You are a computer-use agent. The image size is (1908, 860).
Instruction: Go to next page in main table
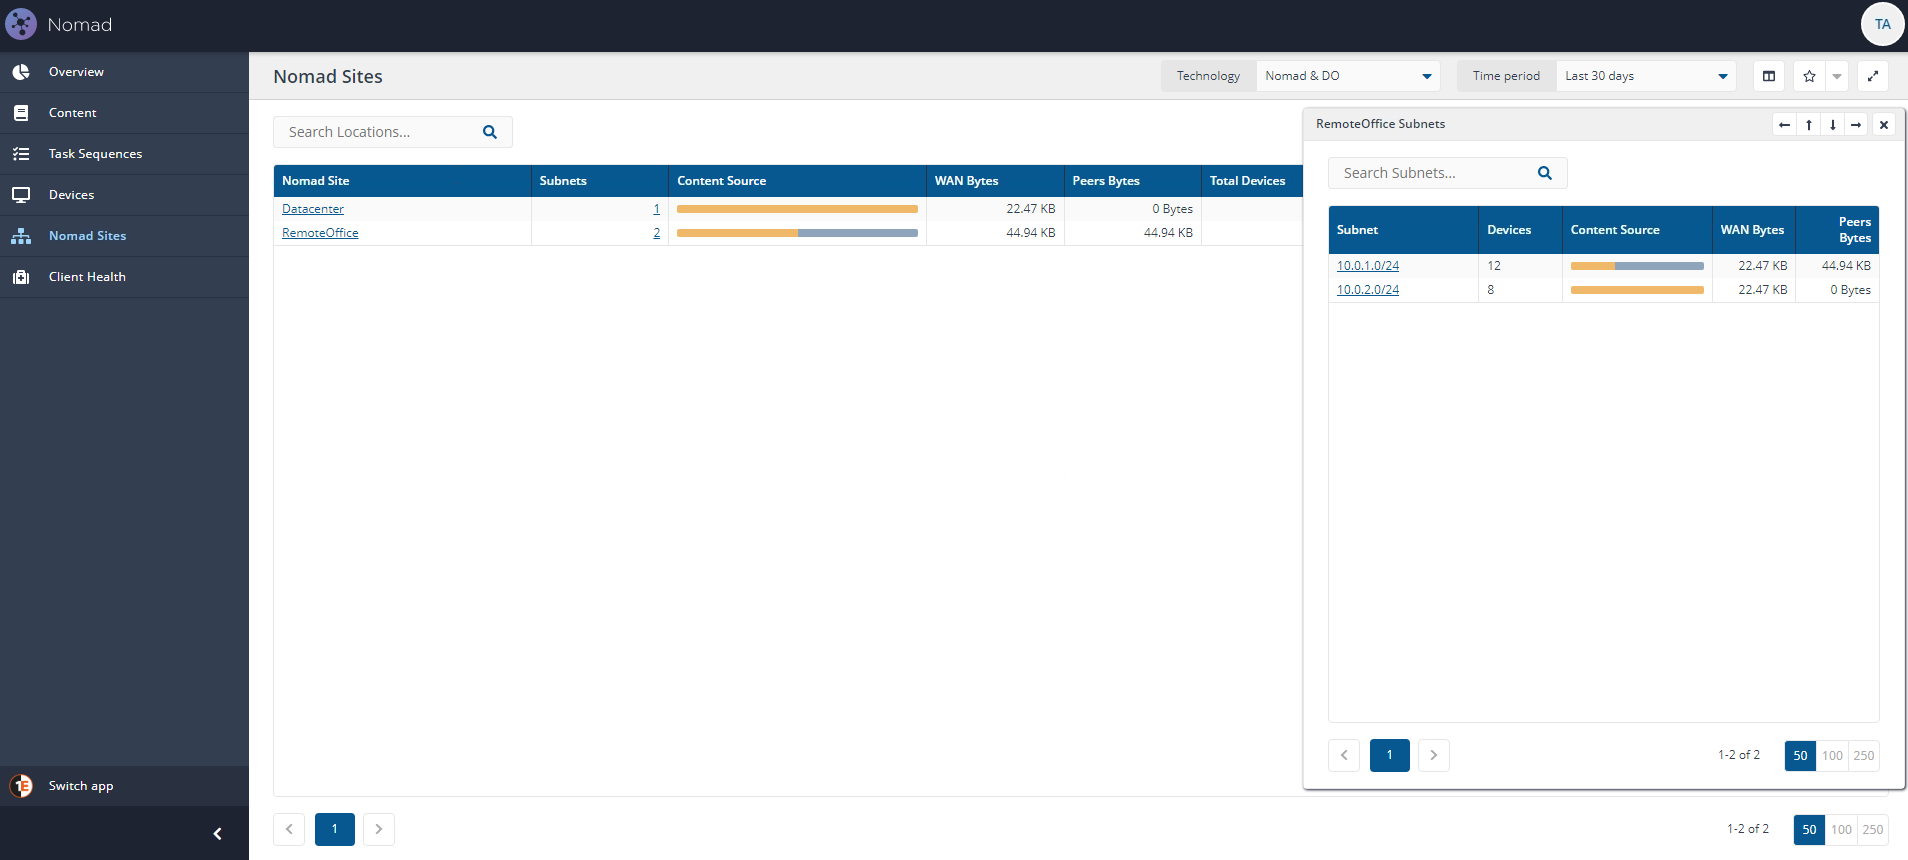(379, 829)
